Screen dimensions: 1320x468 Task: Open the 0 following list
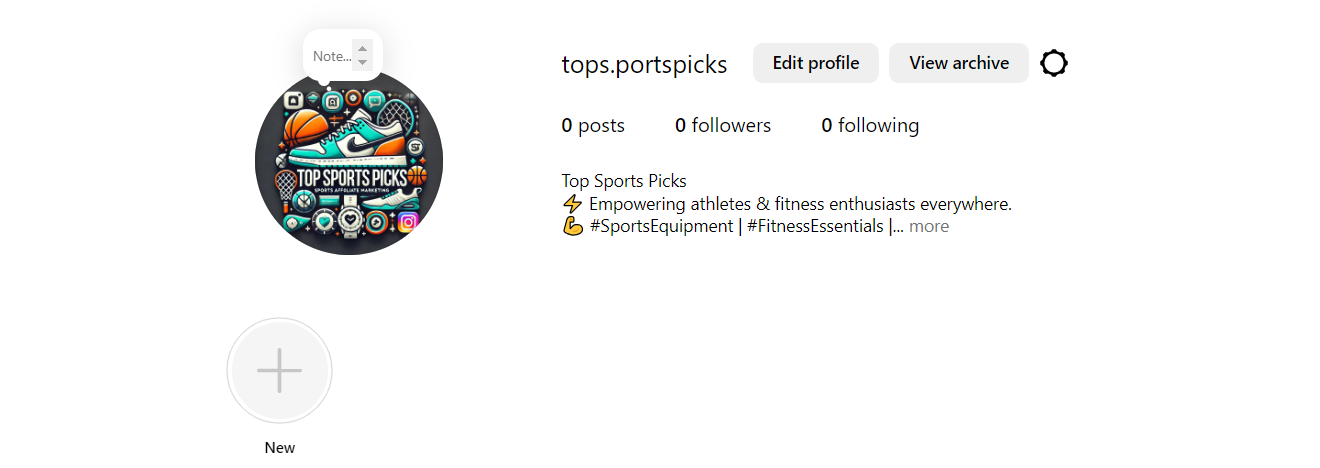pos(870,125)
